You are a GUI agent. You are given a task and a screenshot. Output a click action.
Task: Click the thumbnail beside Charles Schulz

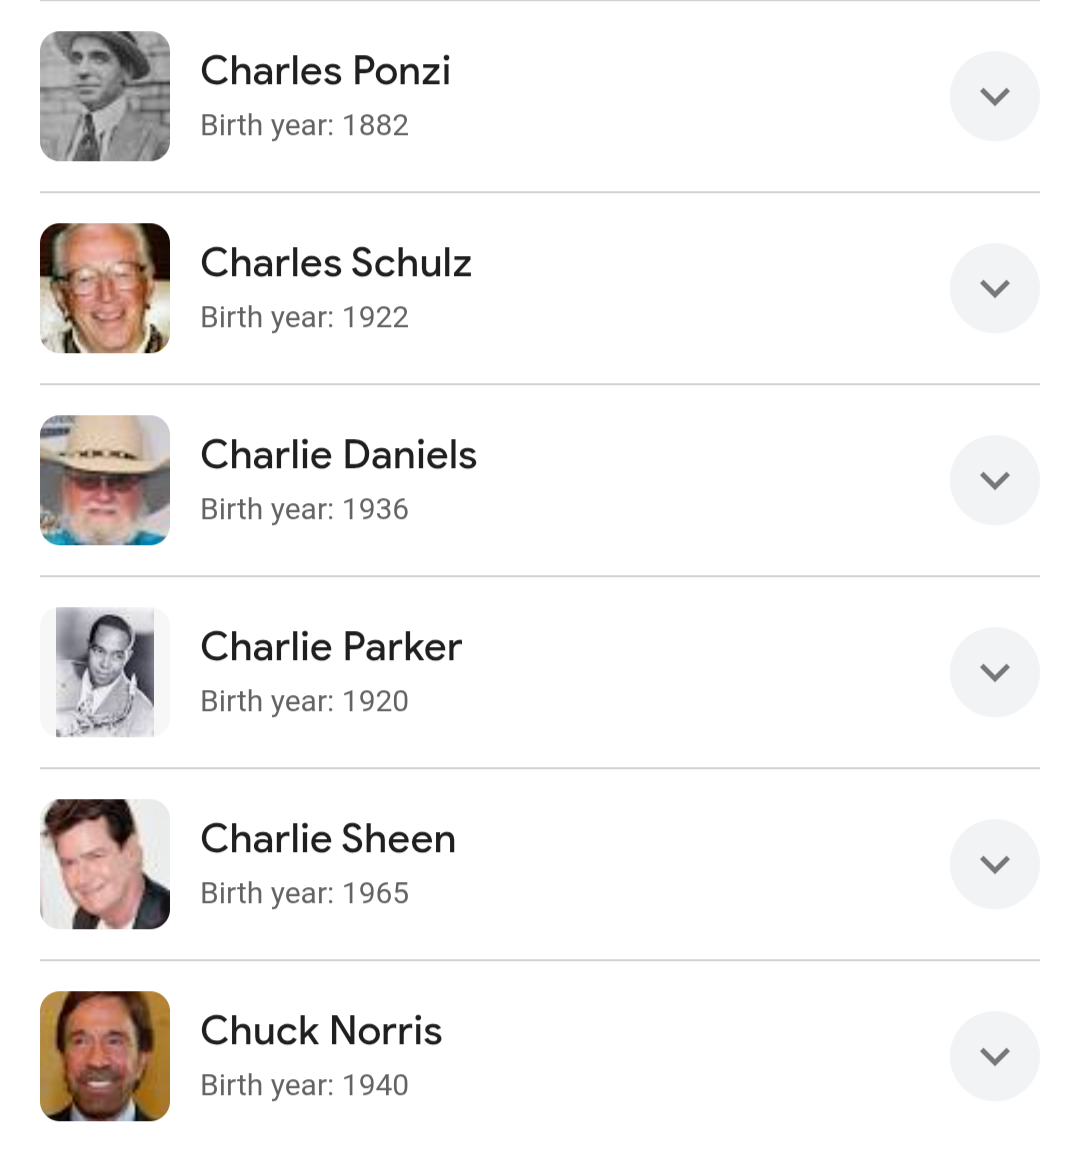105,288
